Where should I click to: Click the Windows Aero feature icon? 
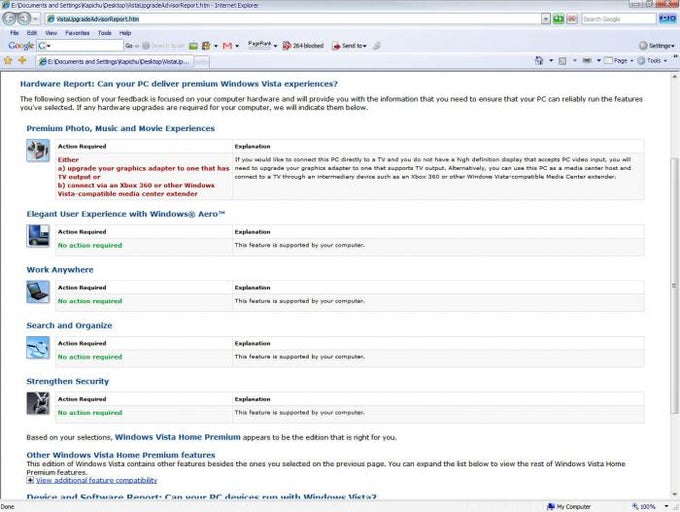click(x=38, y=236)
